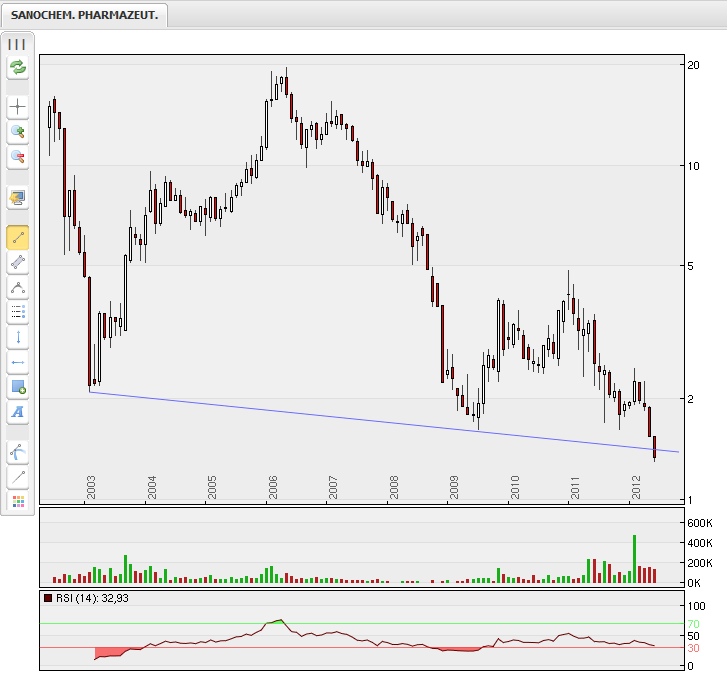Viewport: 727px width, 684px height.
Task: Click the zoom in magnifier
Action: click(x=18, y=132)
